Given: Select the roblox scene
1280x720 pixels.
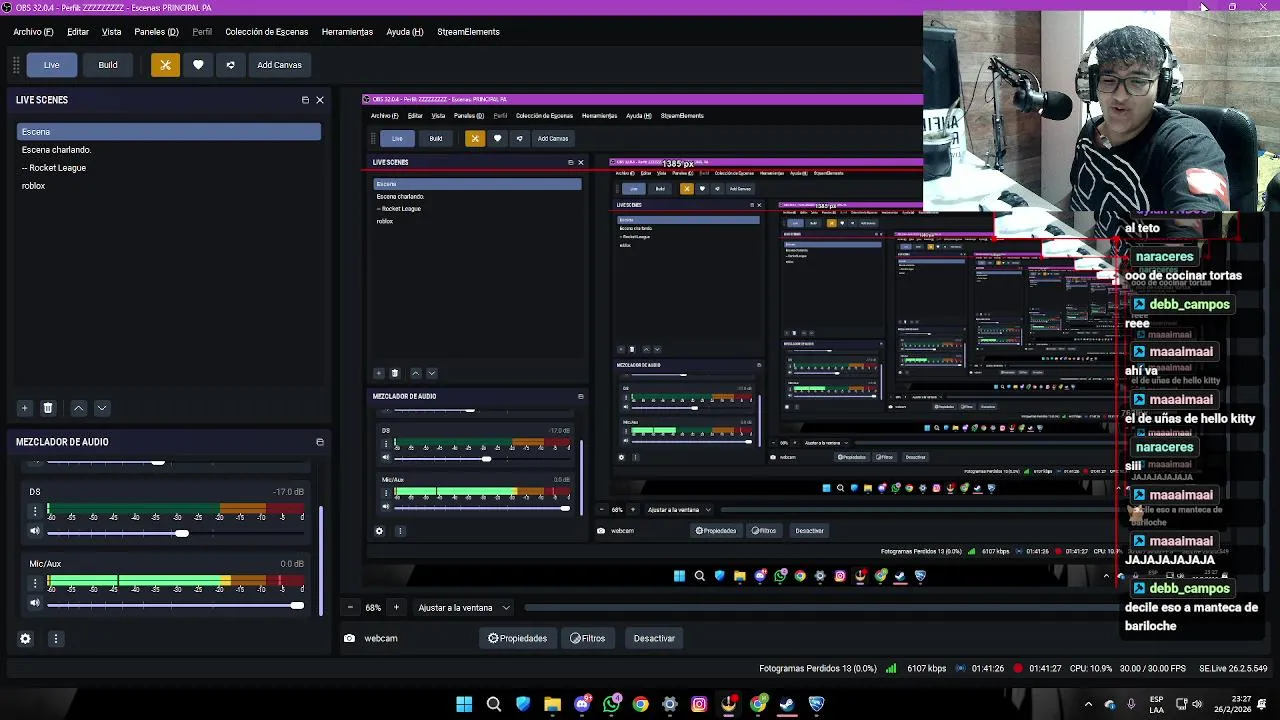Looking at the screenshot, I should point(168,186).
